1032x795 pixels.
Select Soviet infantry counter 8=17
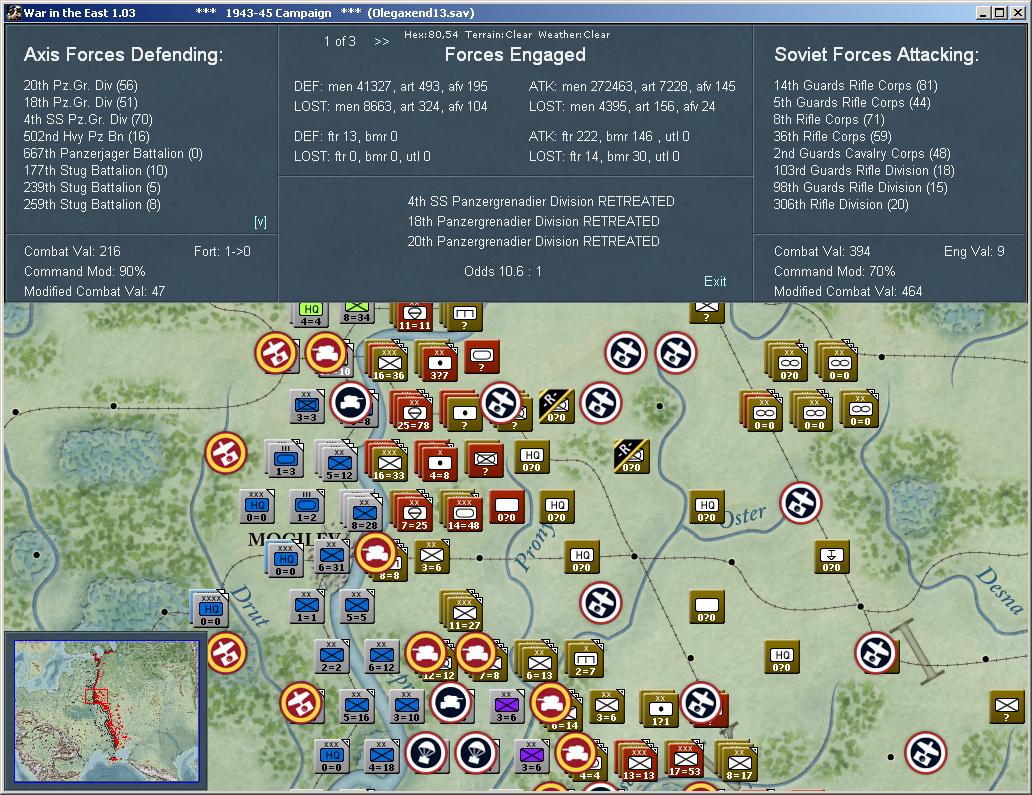pos(738,763)
